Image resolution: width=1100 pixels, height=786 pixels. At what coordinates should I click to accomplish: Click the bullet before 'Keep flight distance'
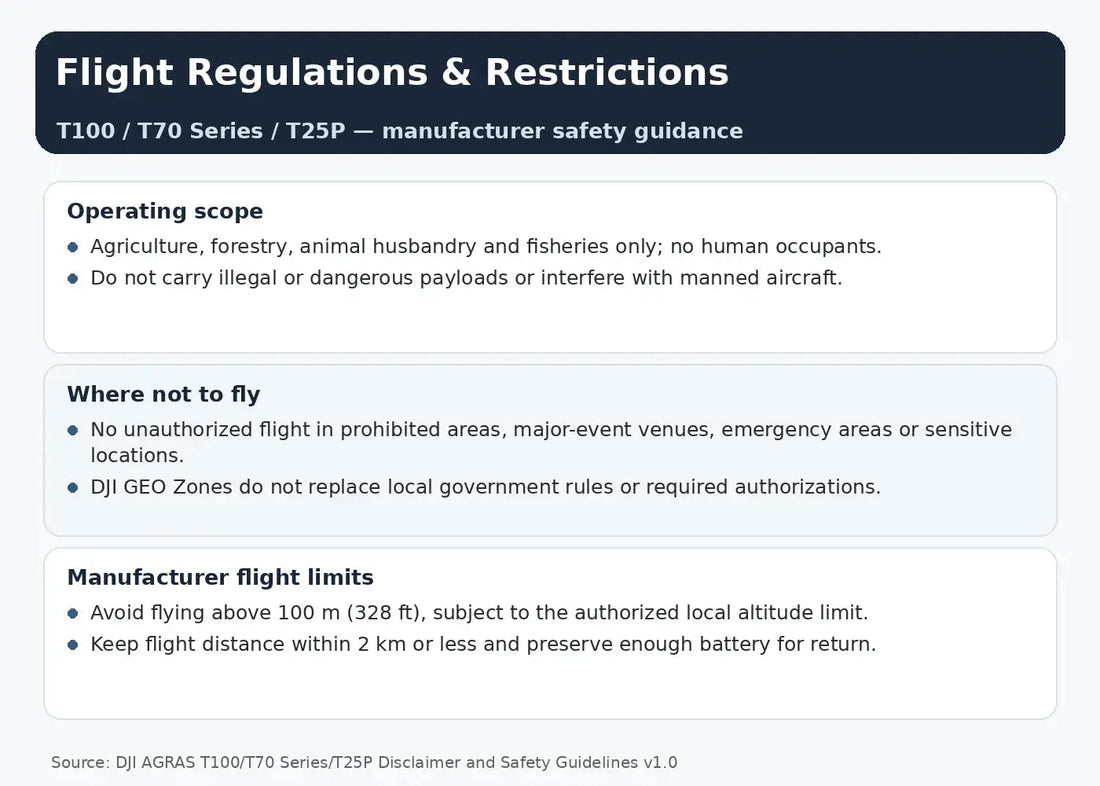click(x=73, y=645)
